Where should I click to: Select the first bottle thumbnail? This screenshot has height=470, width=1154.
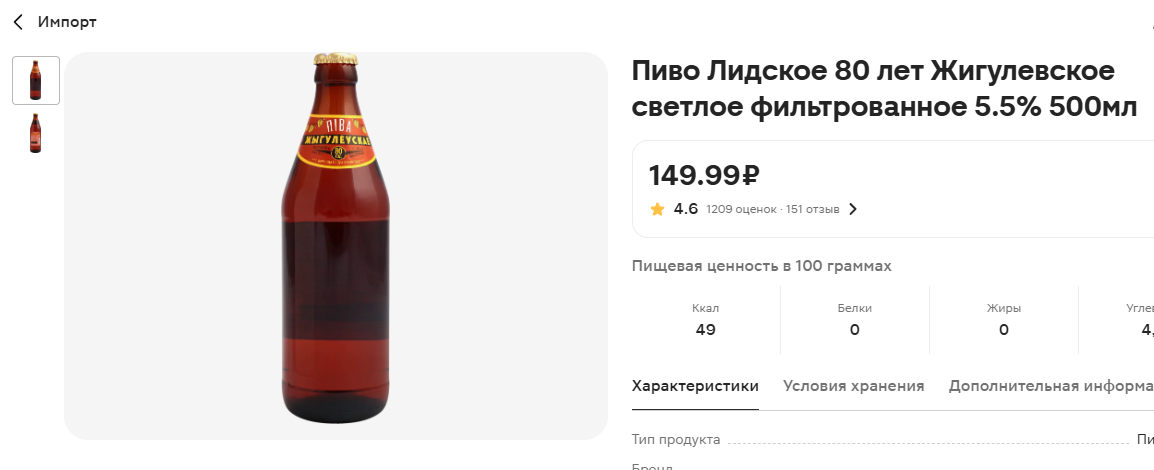pos(36,80)
